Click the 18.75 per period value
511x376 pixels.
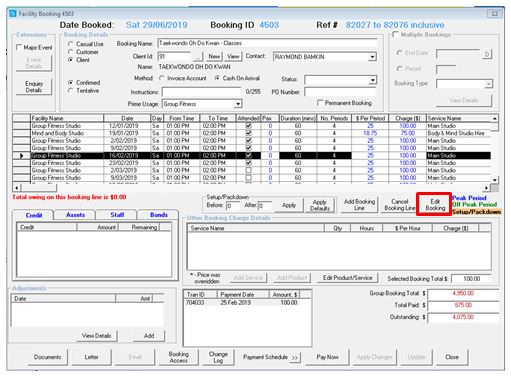370,133
